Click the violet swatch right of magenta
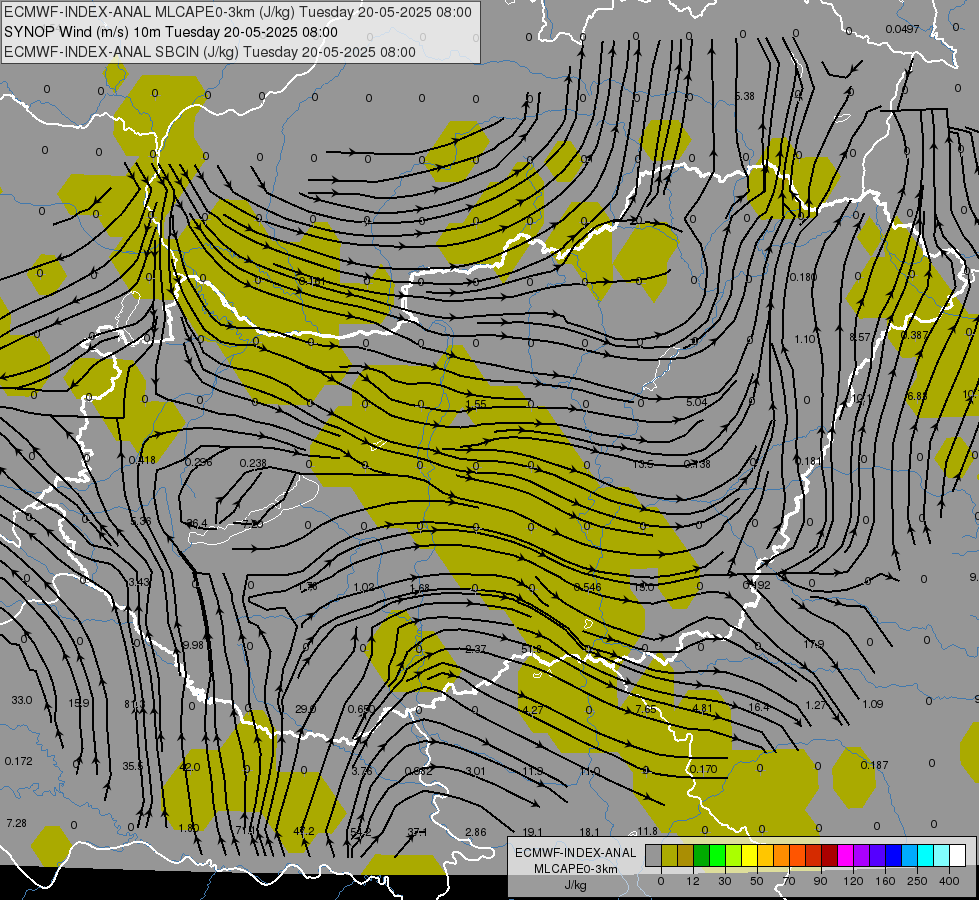Viewport: 979px width, 900px height. tap(861, 855)
